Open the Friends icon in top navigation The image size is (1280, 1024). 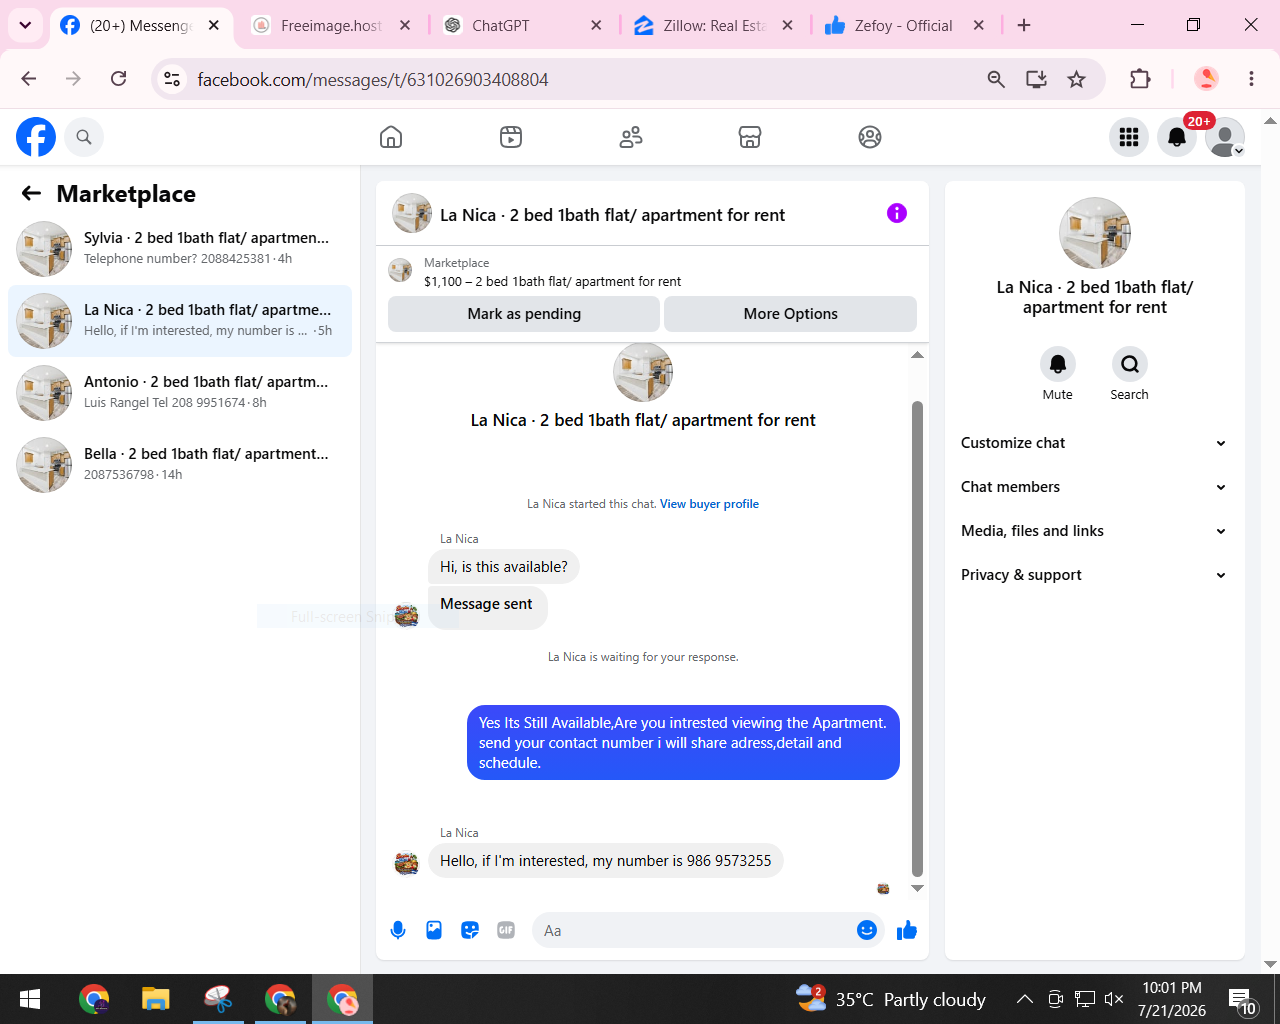pos(631,137)
